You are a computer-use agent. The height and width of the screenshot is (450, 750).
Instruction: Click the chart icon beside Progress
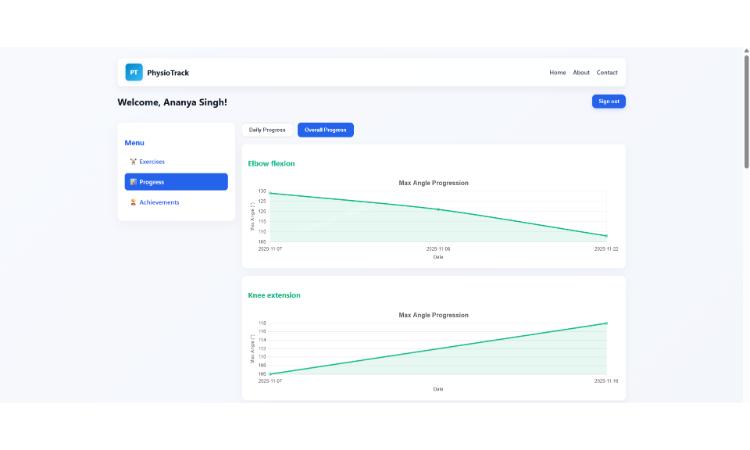tap(133, 182)
